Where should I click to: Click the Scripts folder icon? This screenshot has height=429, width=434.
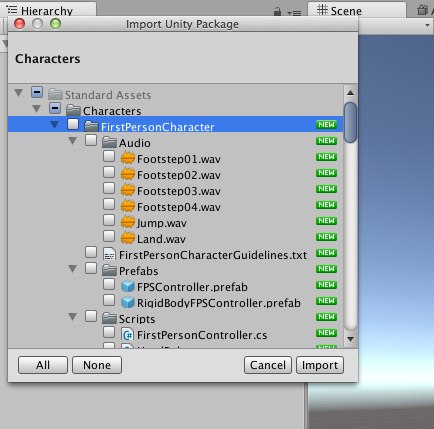click(109, 318)
